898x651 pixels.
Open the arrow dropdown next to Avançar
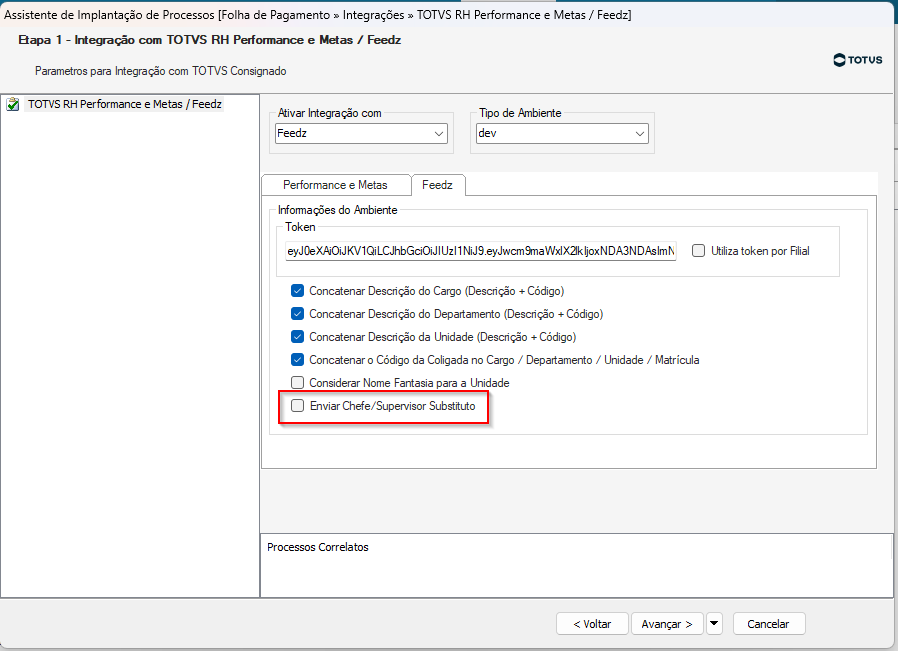[x=714, y=623]
